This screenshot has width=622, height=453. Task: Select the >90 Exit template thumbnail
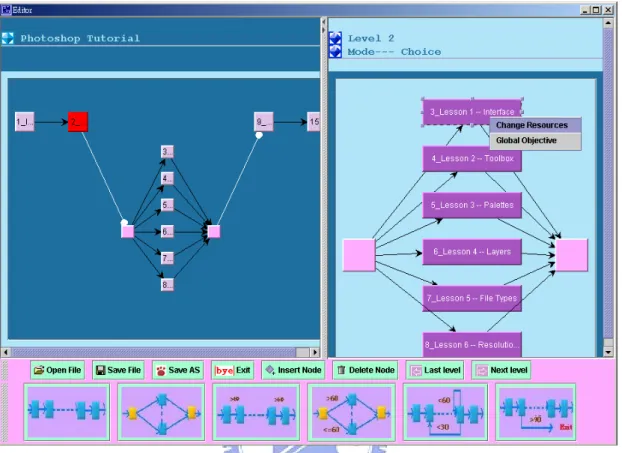coord(536,412)
